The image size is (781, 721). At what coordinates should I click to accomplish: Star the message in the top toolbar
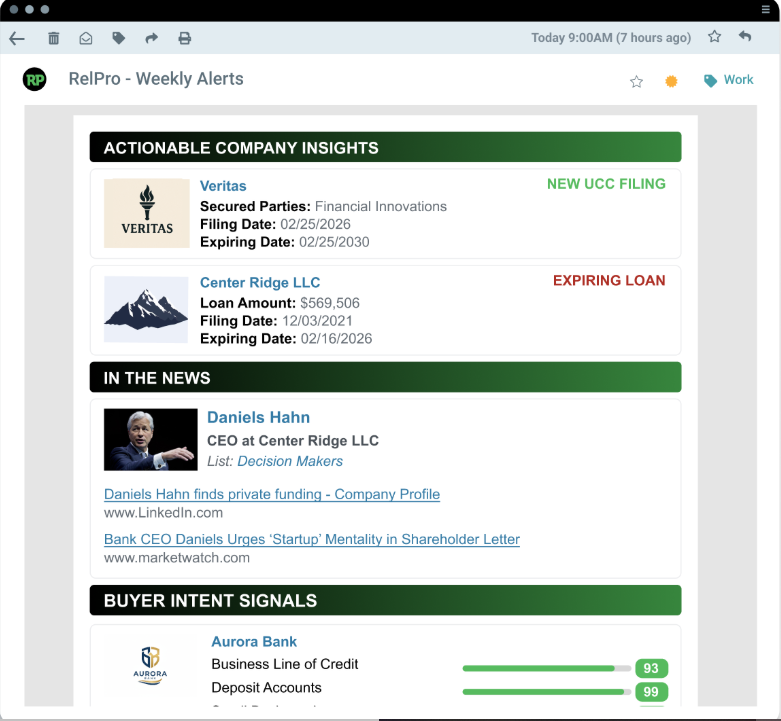pos(714,36)
